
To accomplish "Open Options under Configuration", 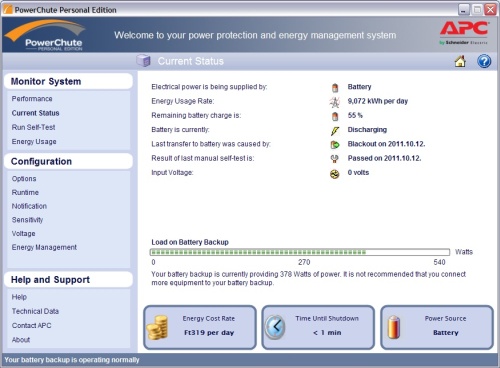I will point(24,179).
